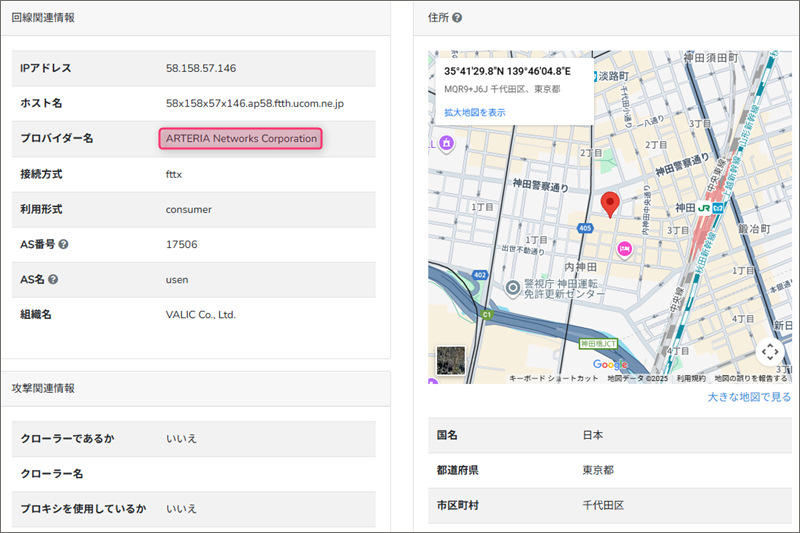Click the JR Kanda station icon
Image resolution: width=800 pixels, height=533 pixels.
coord(704,207)
